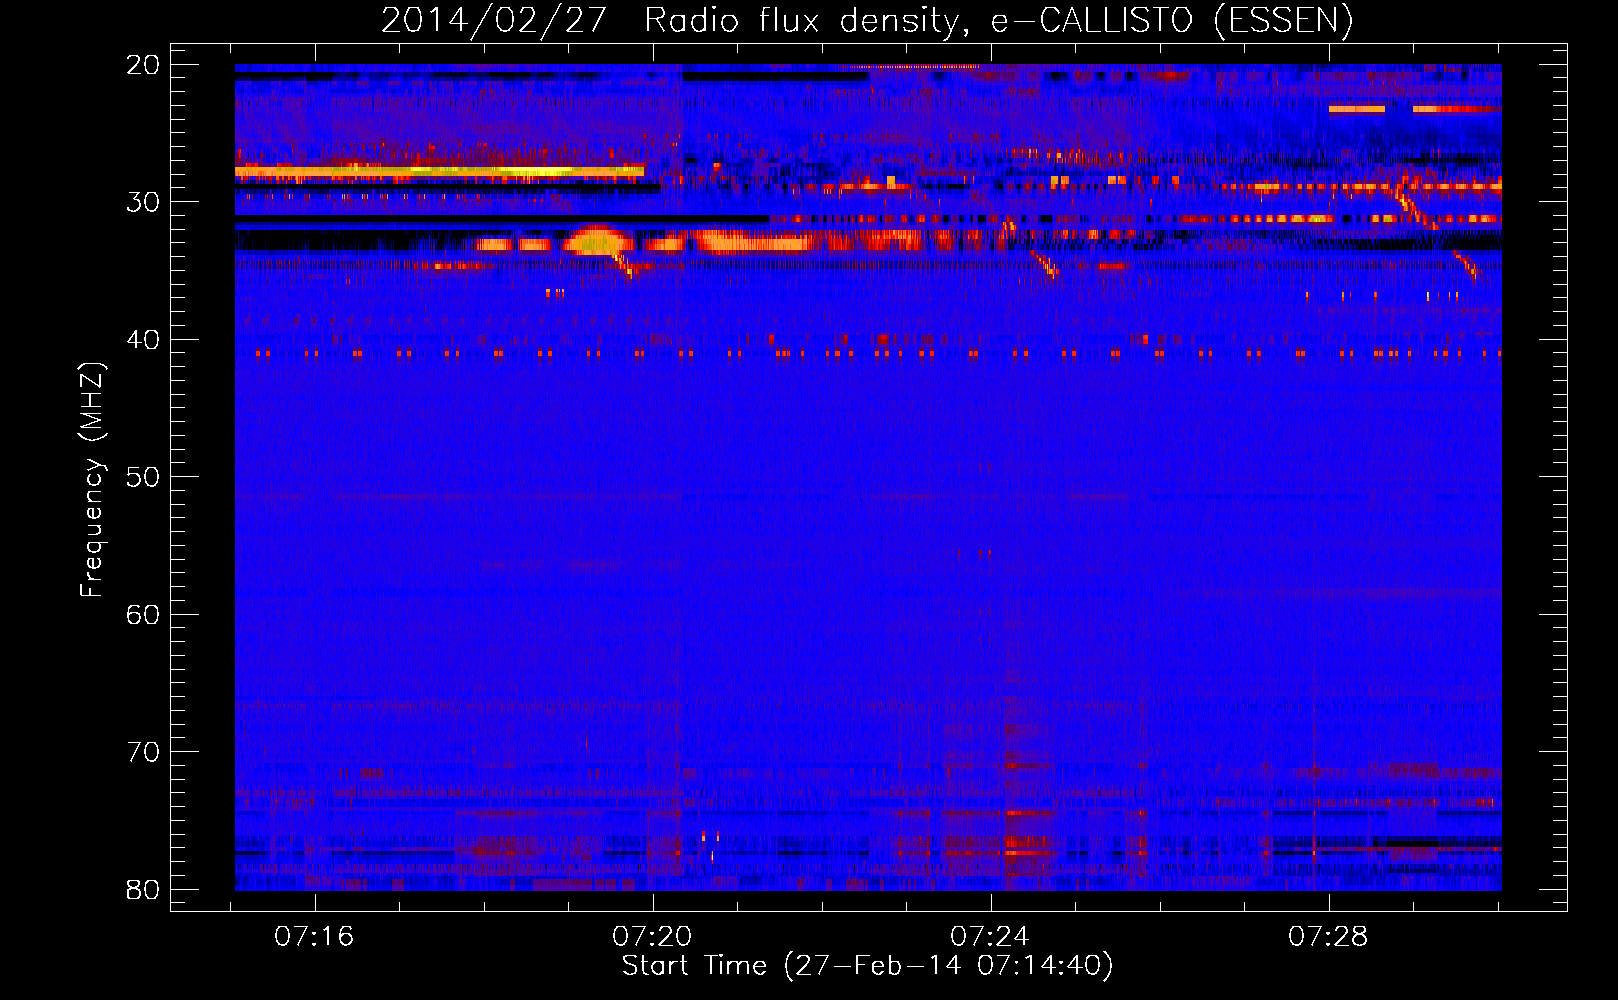Click the bright round burst near 33 MHz
The height and width of the screenshot is (1000, 1618).
click(596, 241)
